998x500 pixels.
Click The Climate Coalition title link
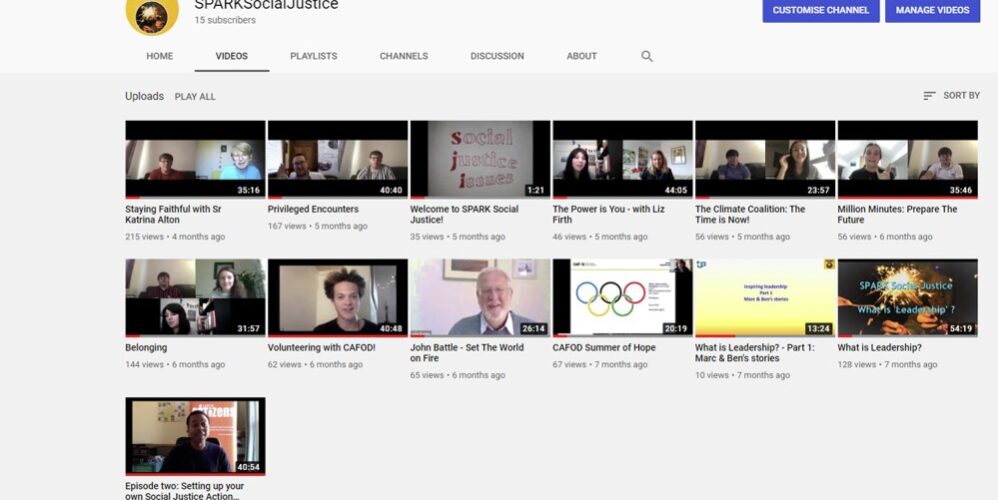(x=750, y=214)
